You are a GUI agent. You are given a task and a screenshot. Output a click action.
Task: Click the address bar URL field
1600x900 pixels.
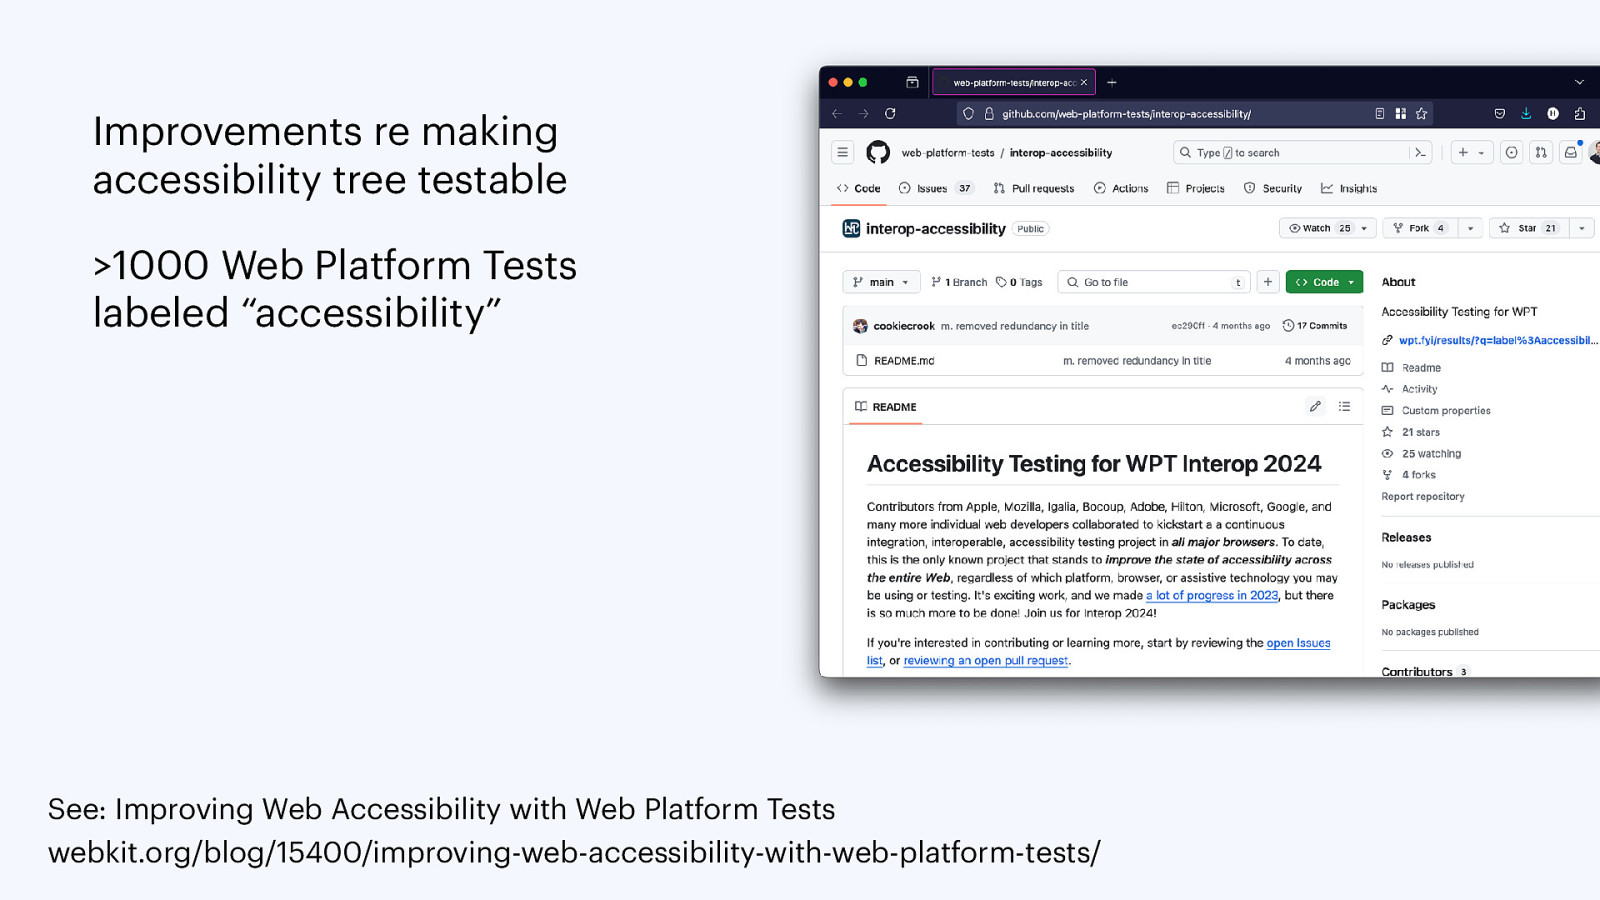point(1195,114)
